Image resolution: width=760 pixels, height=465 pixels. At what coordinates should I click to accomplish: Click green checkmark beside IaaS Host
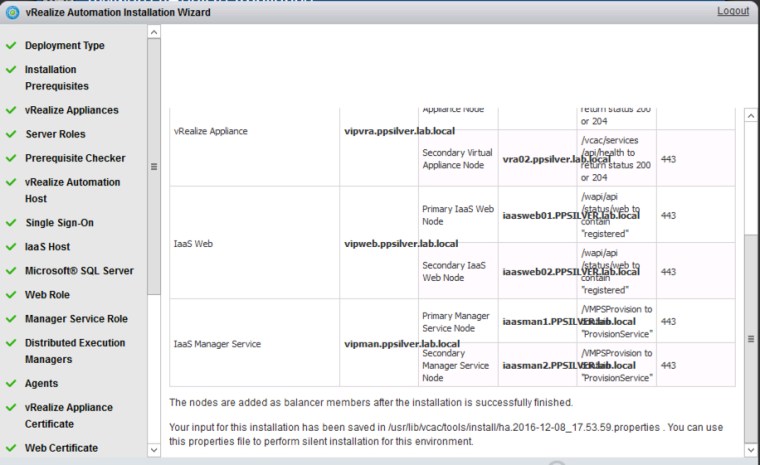coord(11,247)
